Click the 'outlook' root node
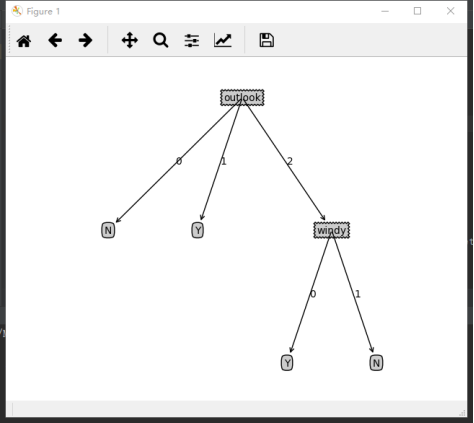Image resolution: width=474 pixels, height=423 pixels. coord(242,98)
